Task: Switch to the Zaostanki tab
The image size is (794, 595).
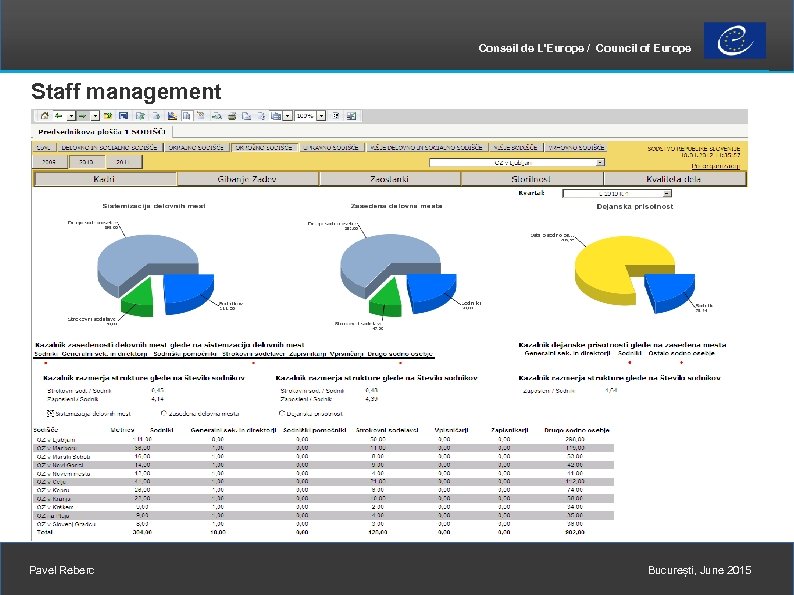Action: click(x=390, y=179)
